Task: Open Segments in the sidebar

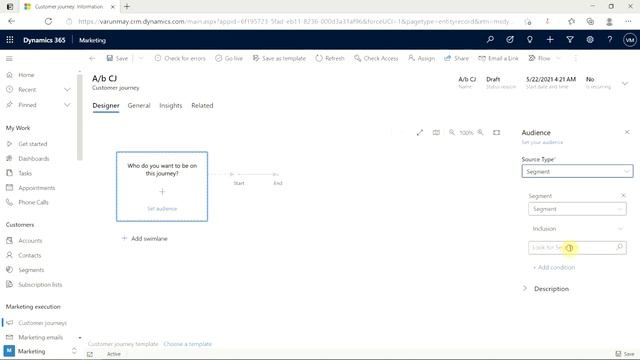Action: point(31,270)
